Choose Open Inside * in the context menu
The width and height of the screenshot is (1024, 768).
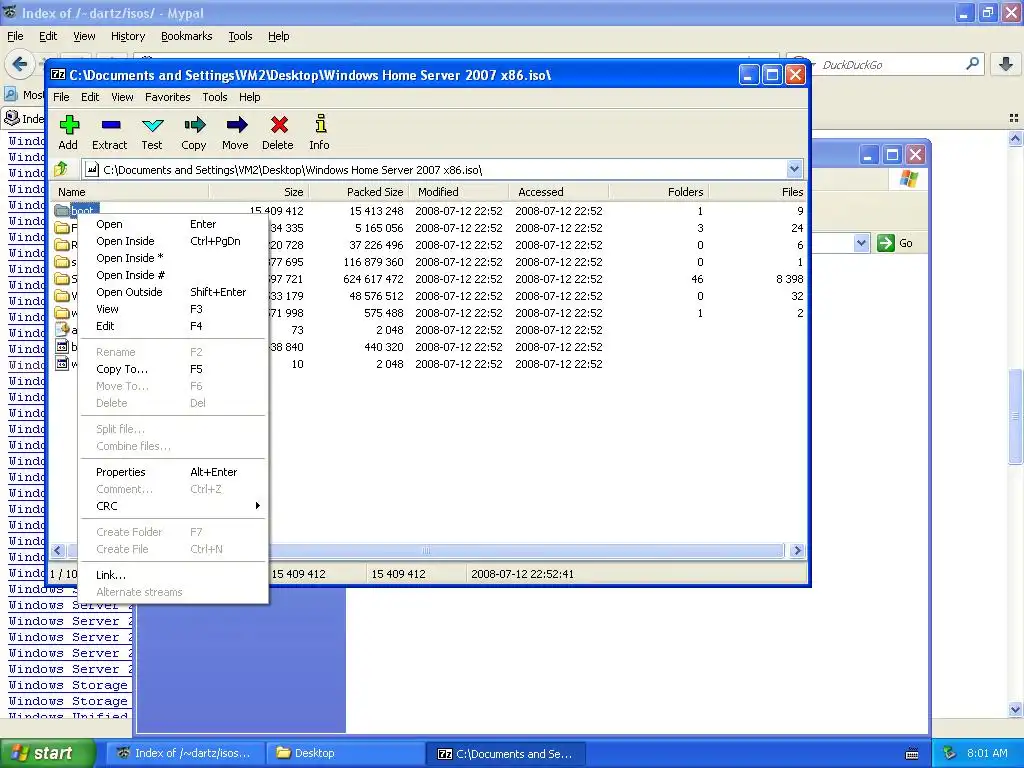coord(173,258)
